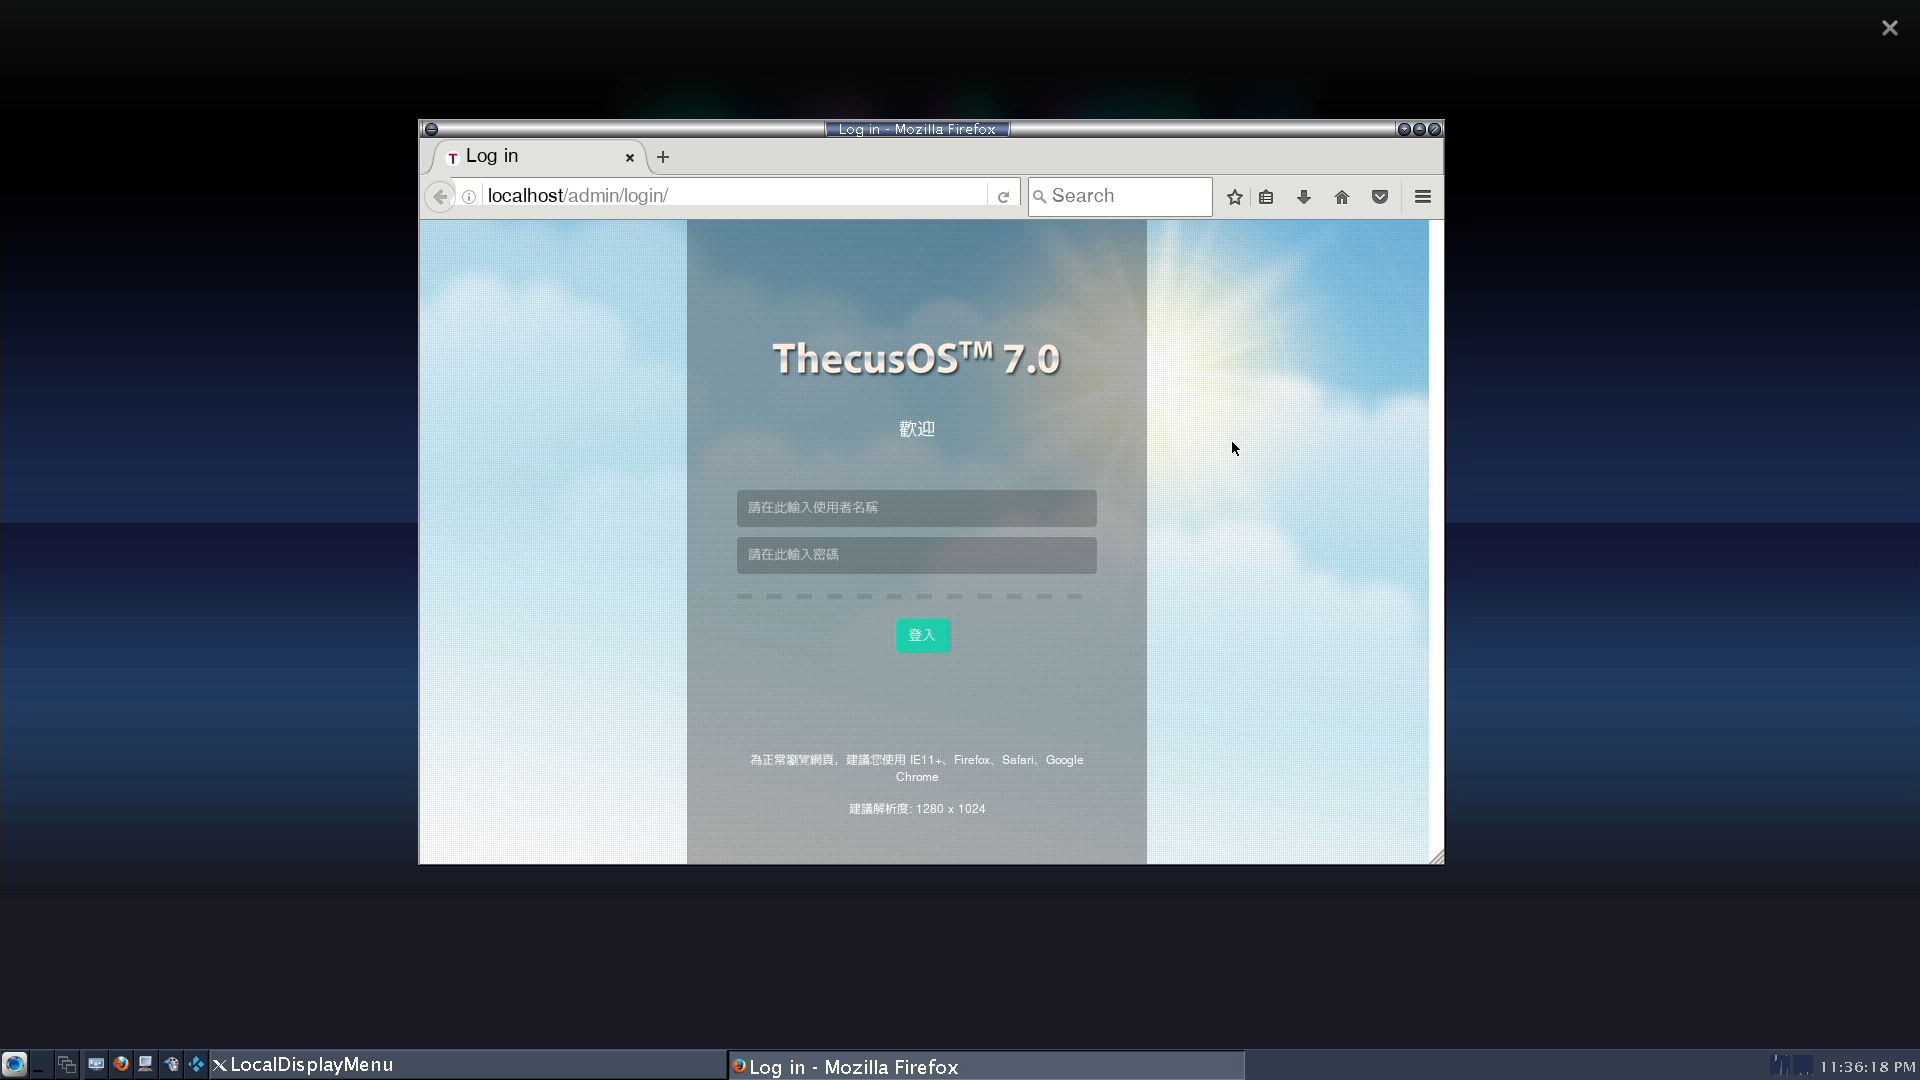This screenshot has height=1080, width=1920.
Task: Click the Firefox window resize grip corner
Action: coord(1436,856)
